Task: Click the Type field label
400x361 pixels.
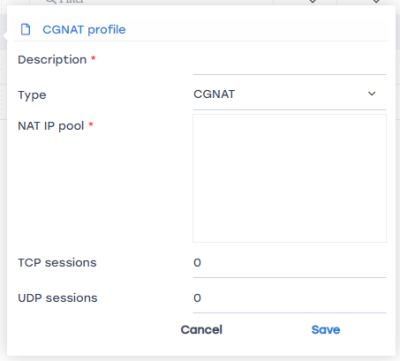Action: (32, 95)
